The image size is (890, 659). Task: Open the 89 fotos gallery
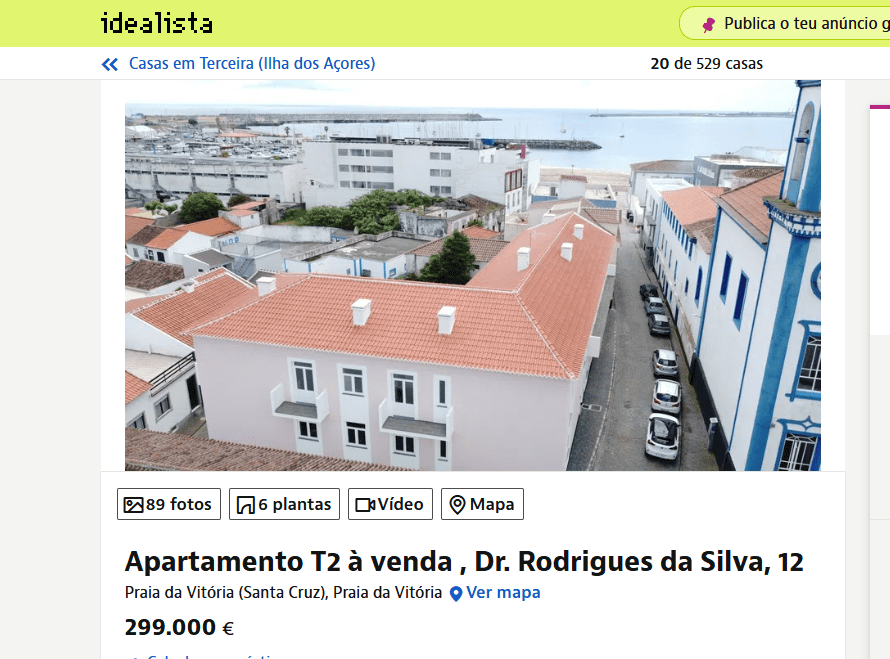(169, 504)
